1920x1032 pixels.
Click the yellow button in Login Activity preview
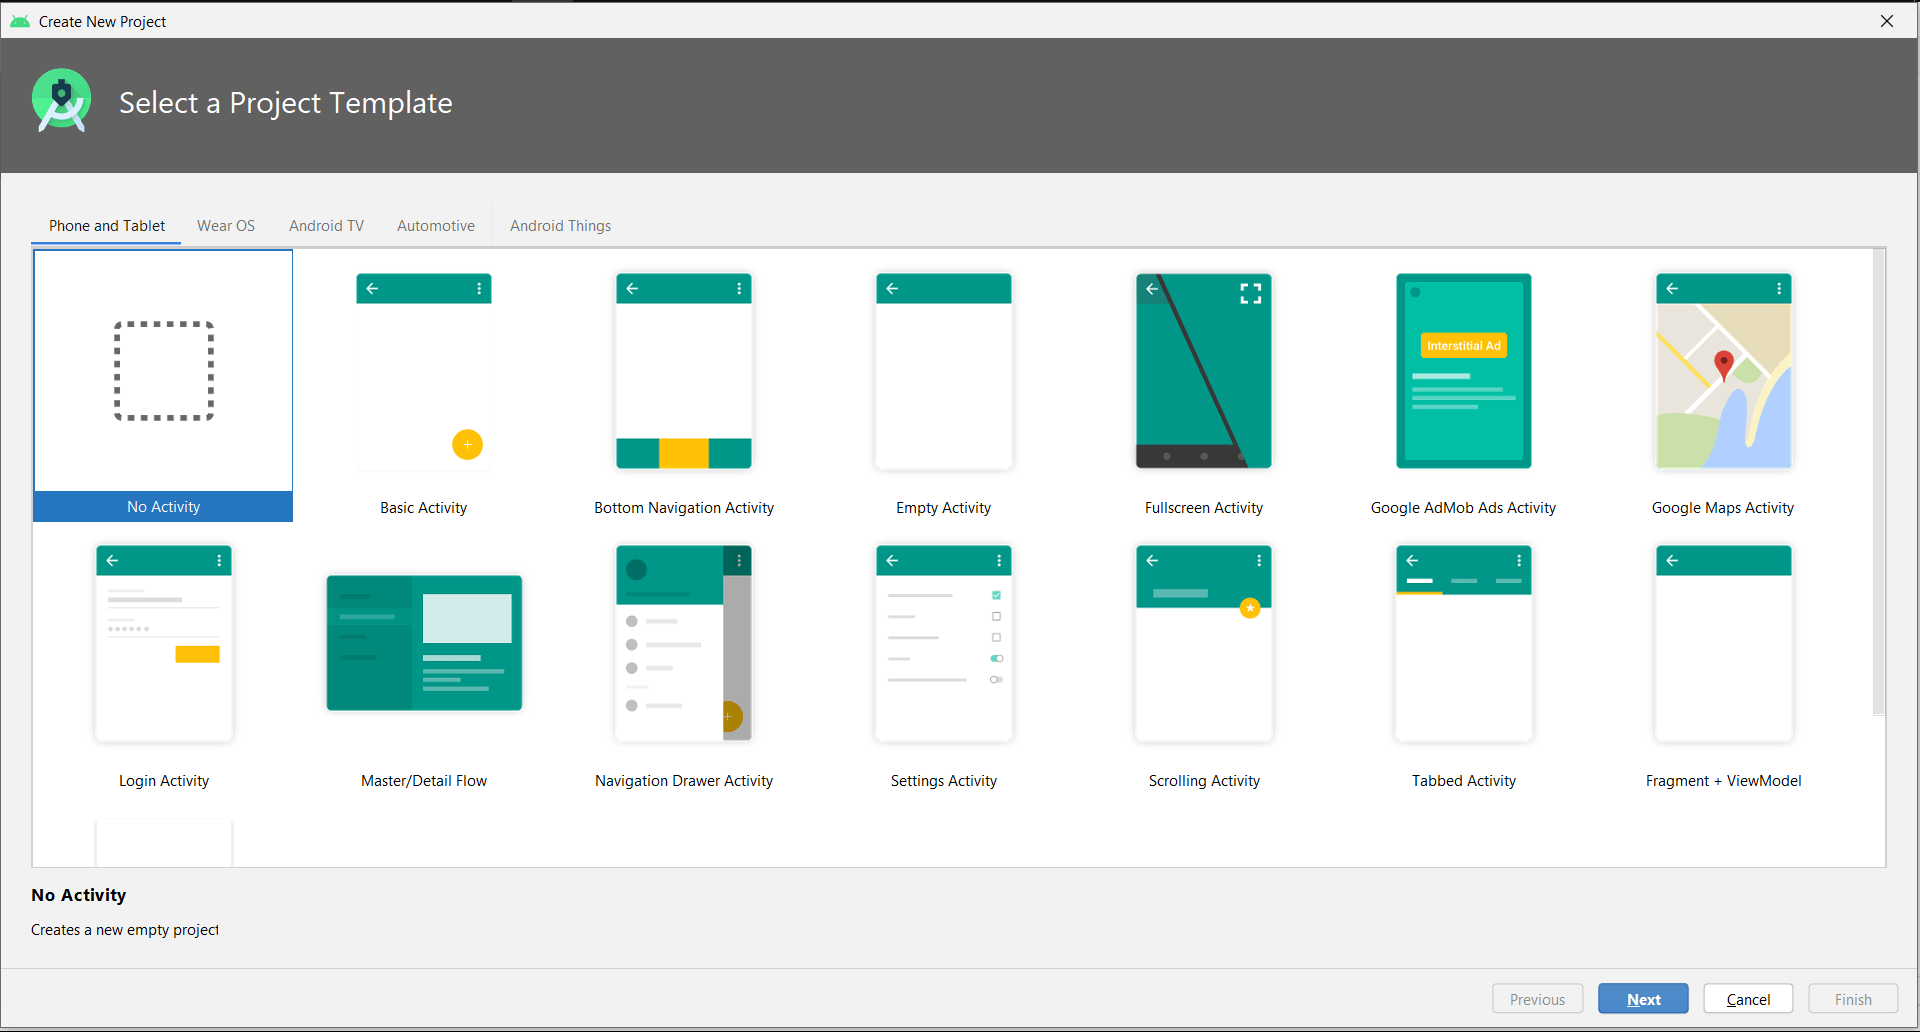[197, 654]
